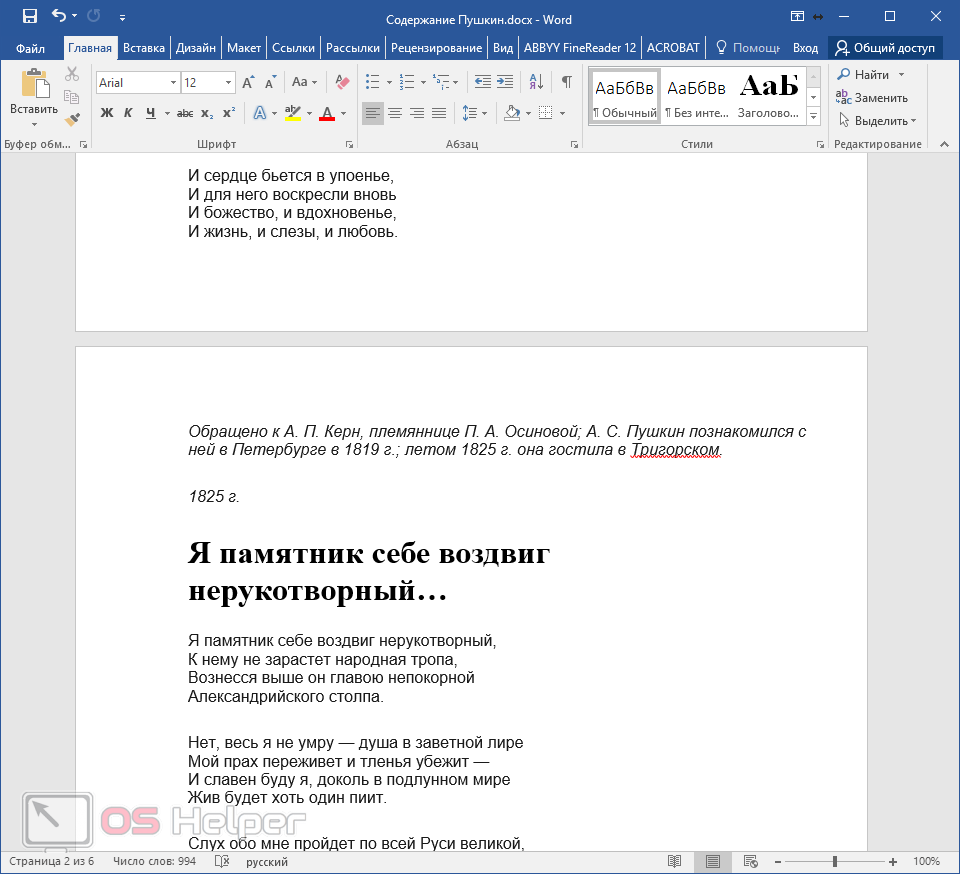960x874 pixels.
Task: Apply justified text alignment
Action: point(439,113)
